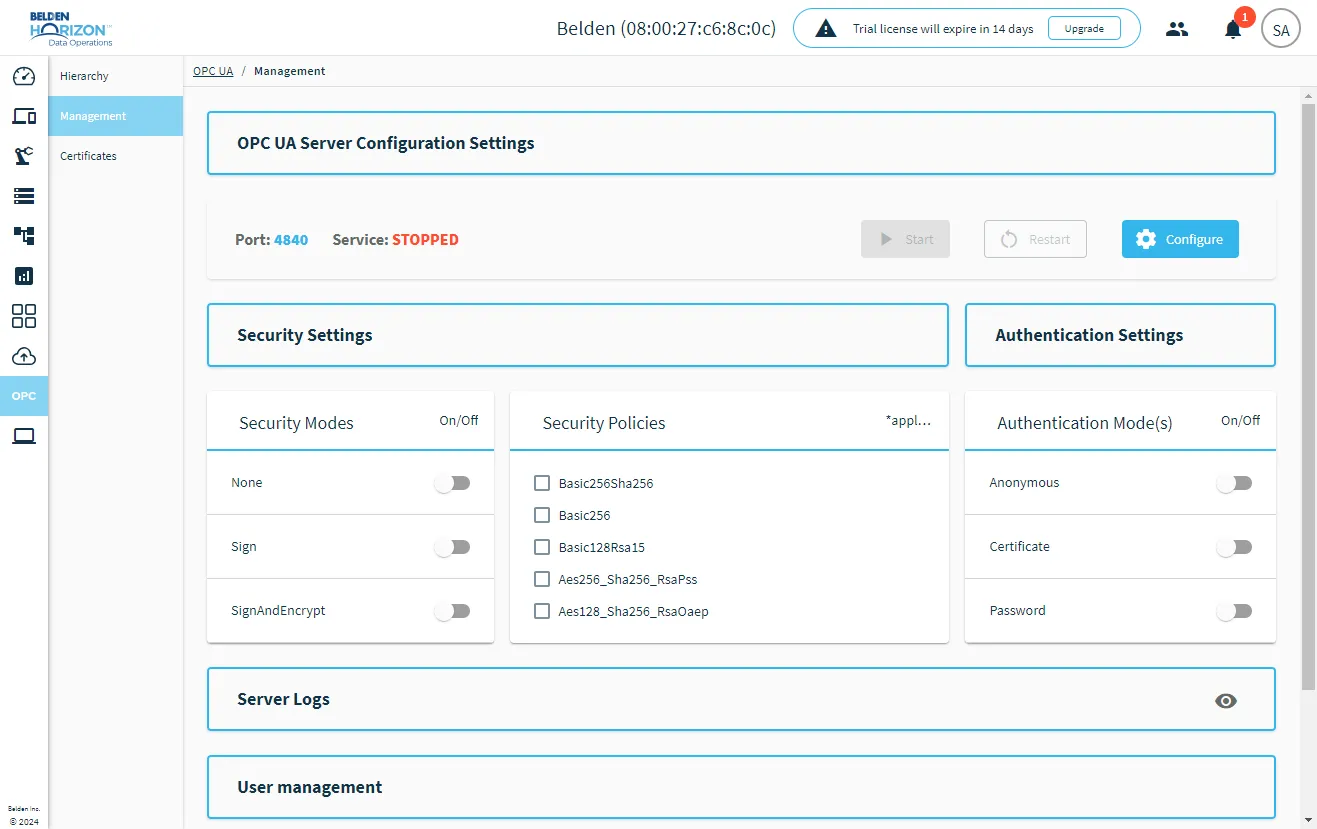Check the Aes128_Sha256_RsaOaep policy checkbox
Image resolution: width=1317 pixels, height=829 pixels.
(x=542, y=611)
